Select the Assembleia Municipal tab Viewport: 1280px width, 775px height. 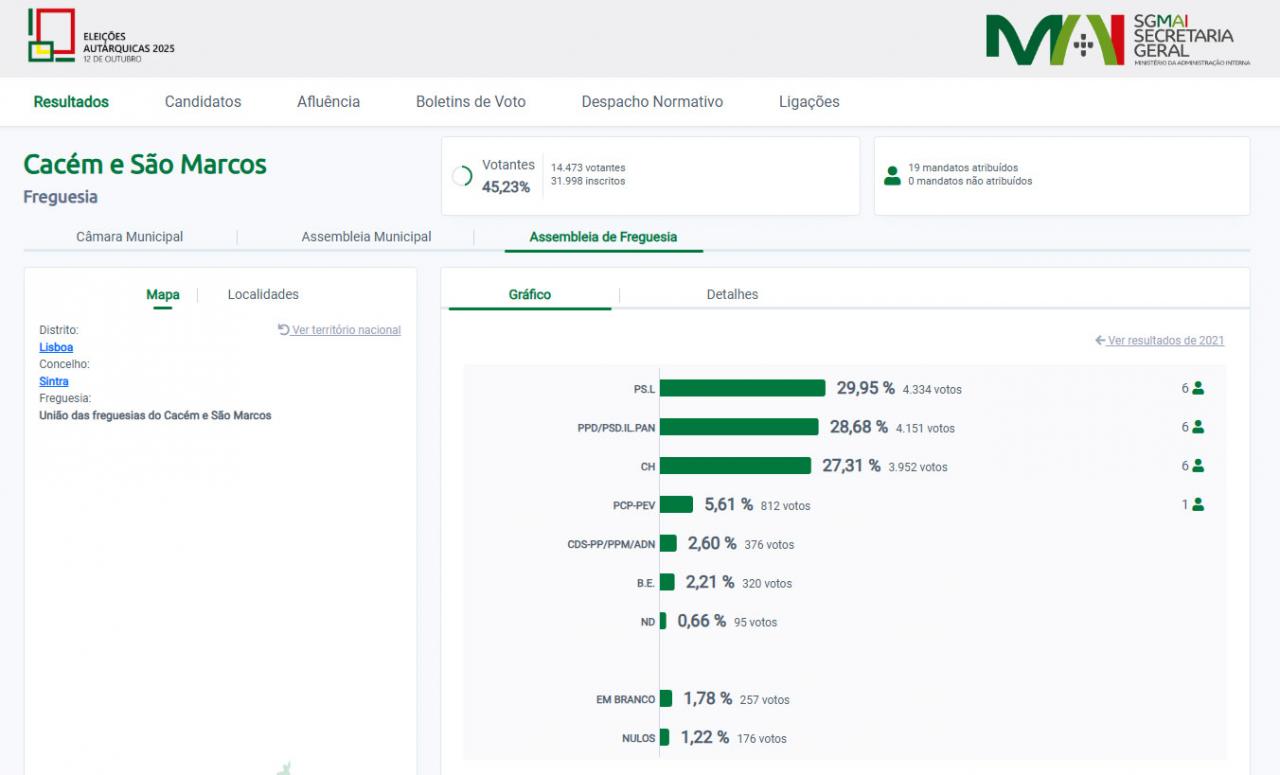(x=366, y=237)
